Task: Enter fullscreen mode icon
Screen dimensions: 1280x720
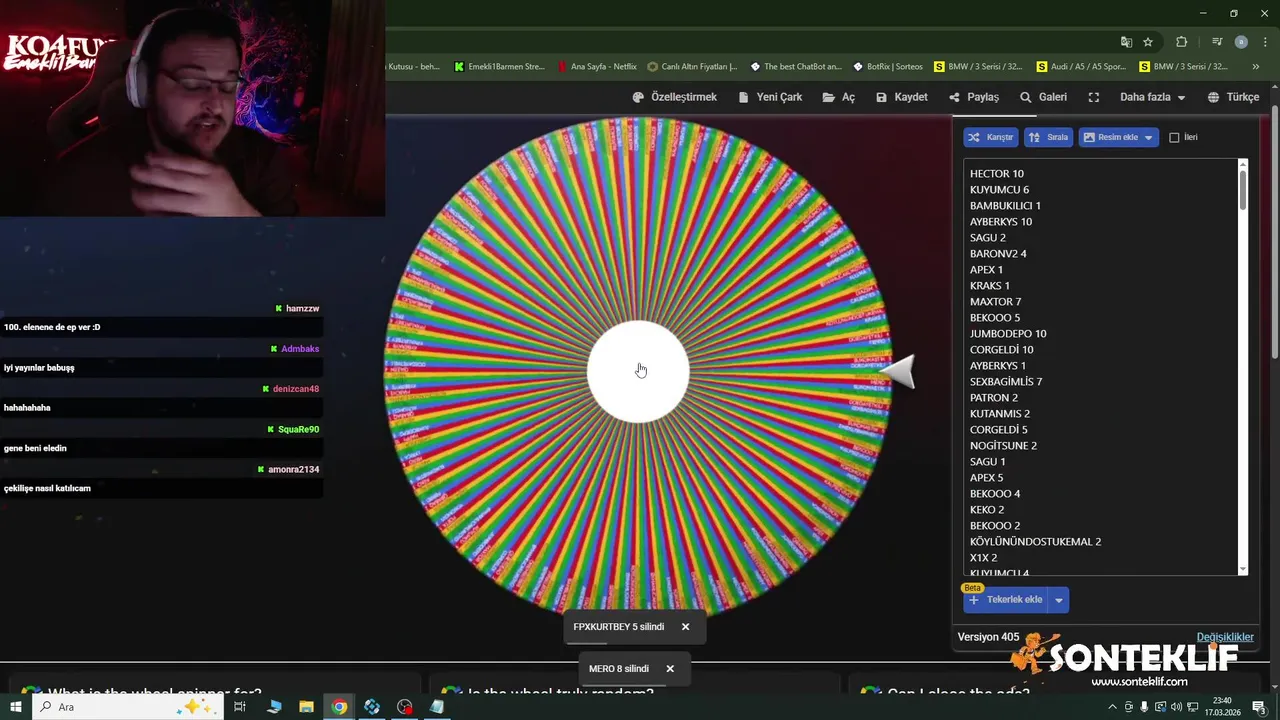Action: coord(1094,97)
